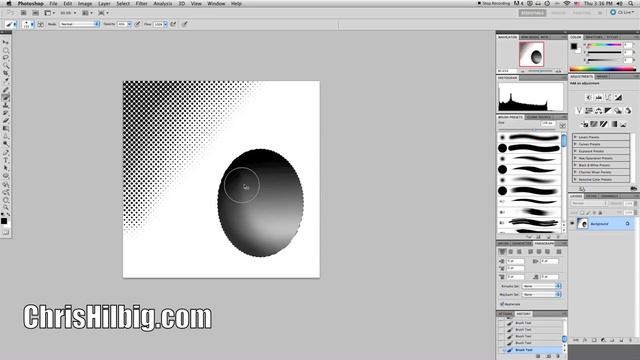Viewport: 640px width, 360px height.
Task: Open the Flow slider dropdown
Action: pos(165,24)
